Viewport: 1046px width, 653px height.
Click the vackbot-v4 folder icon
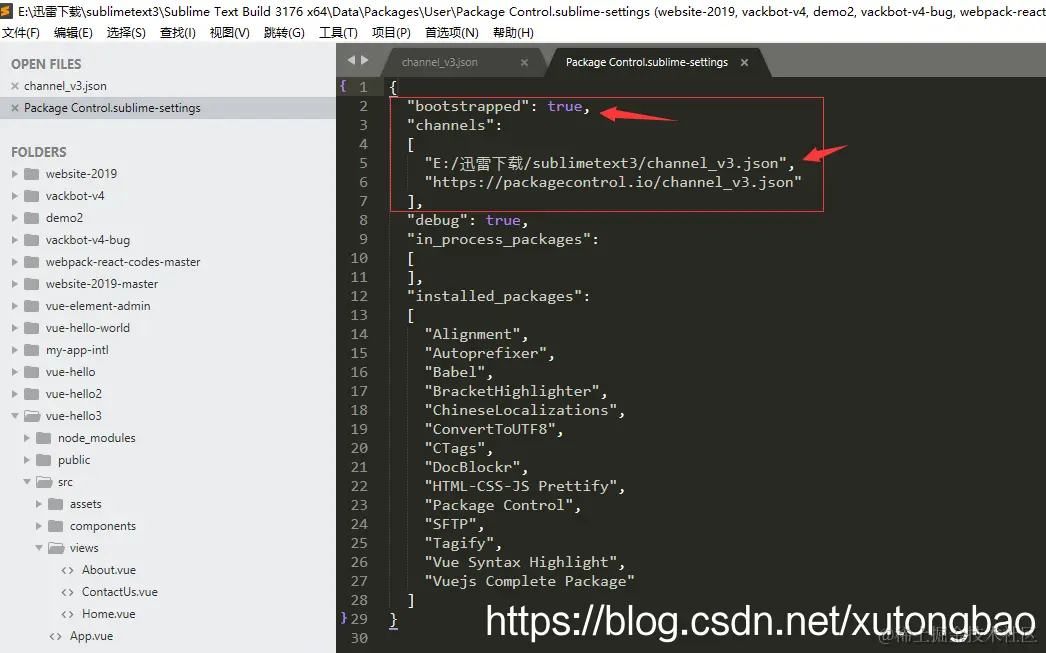pos(31,196)
